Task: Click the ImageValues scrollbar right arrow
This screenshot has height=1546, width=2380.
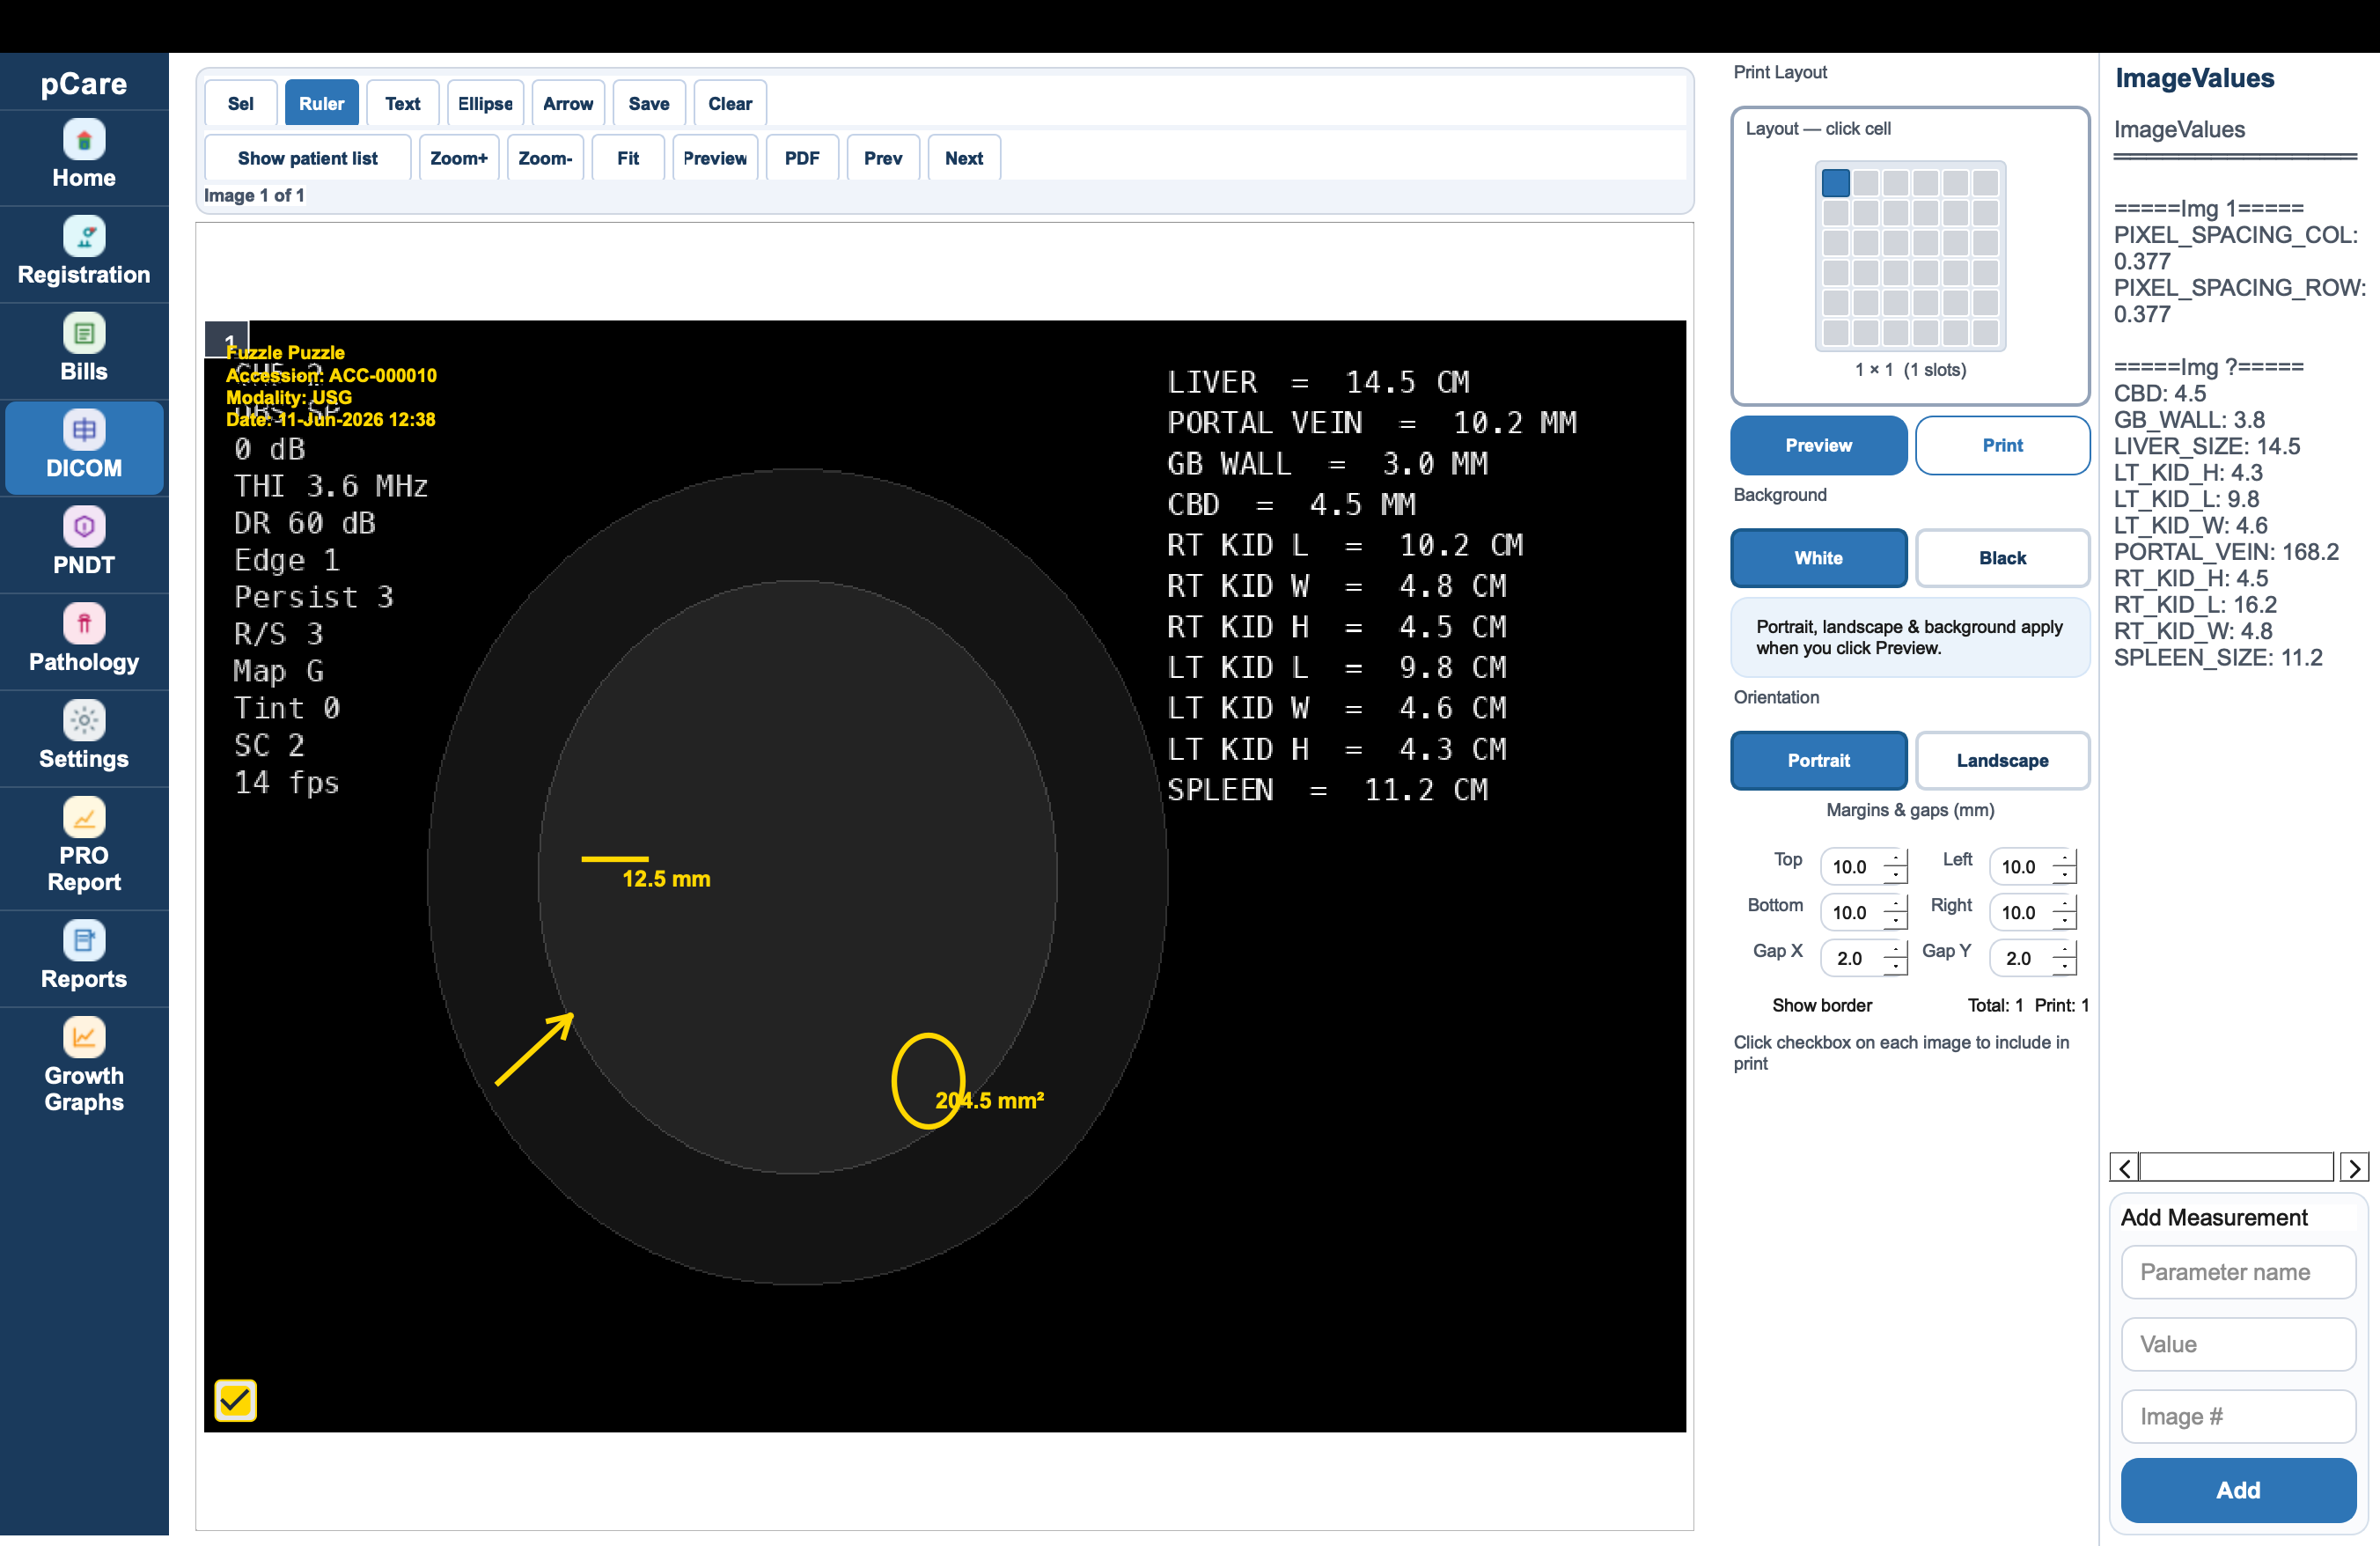Action: [x=2354, y=1167]
